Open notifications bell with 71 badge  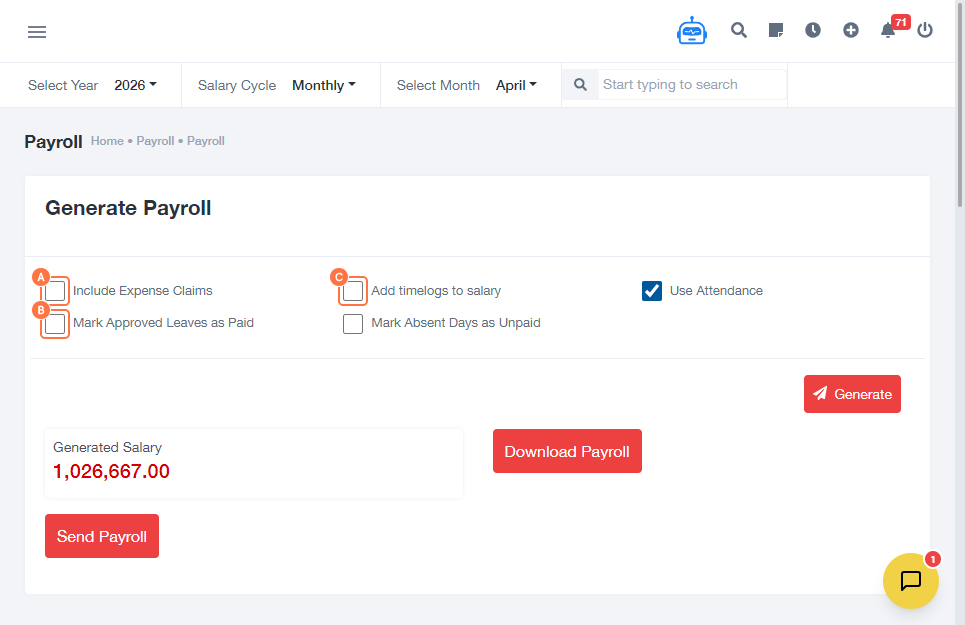888,30
